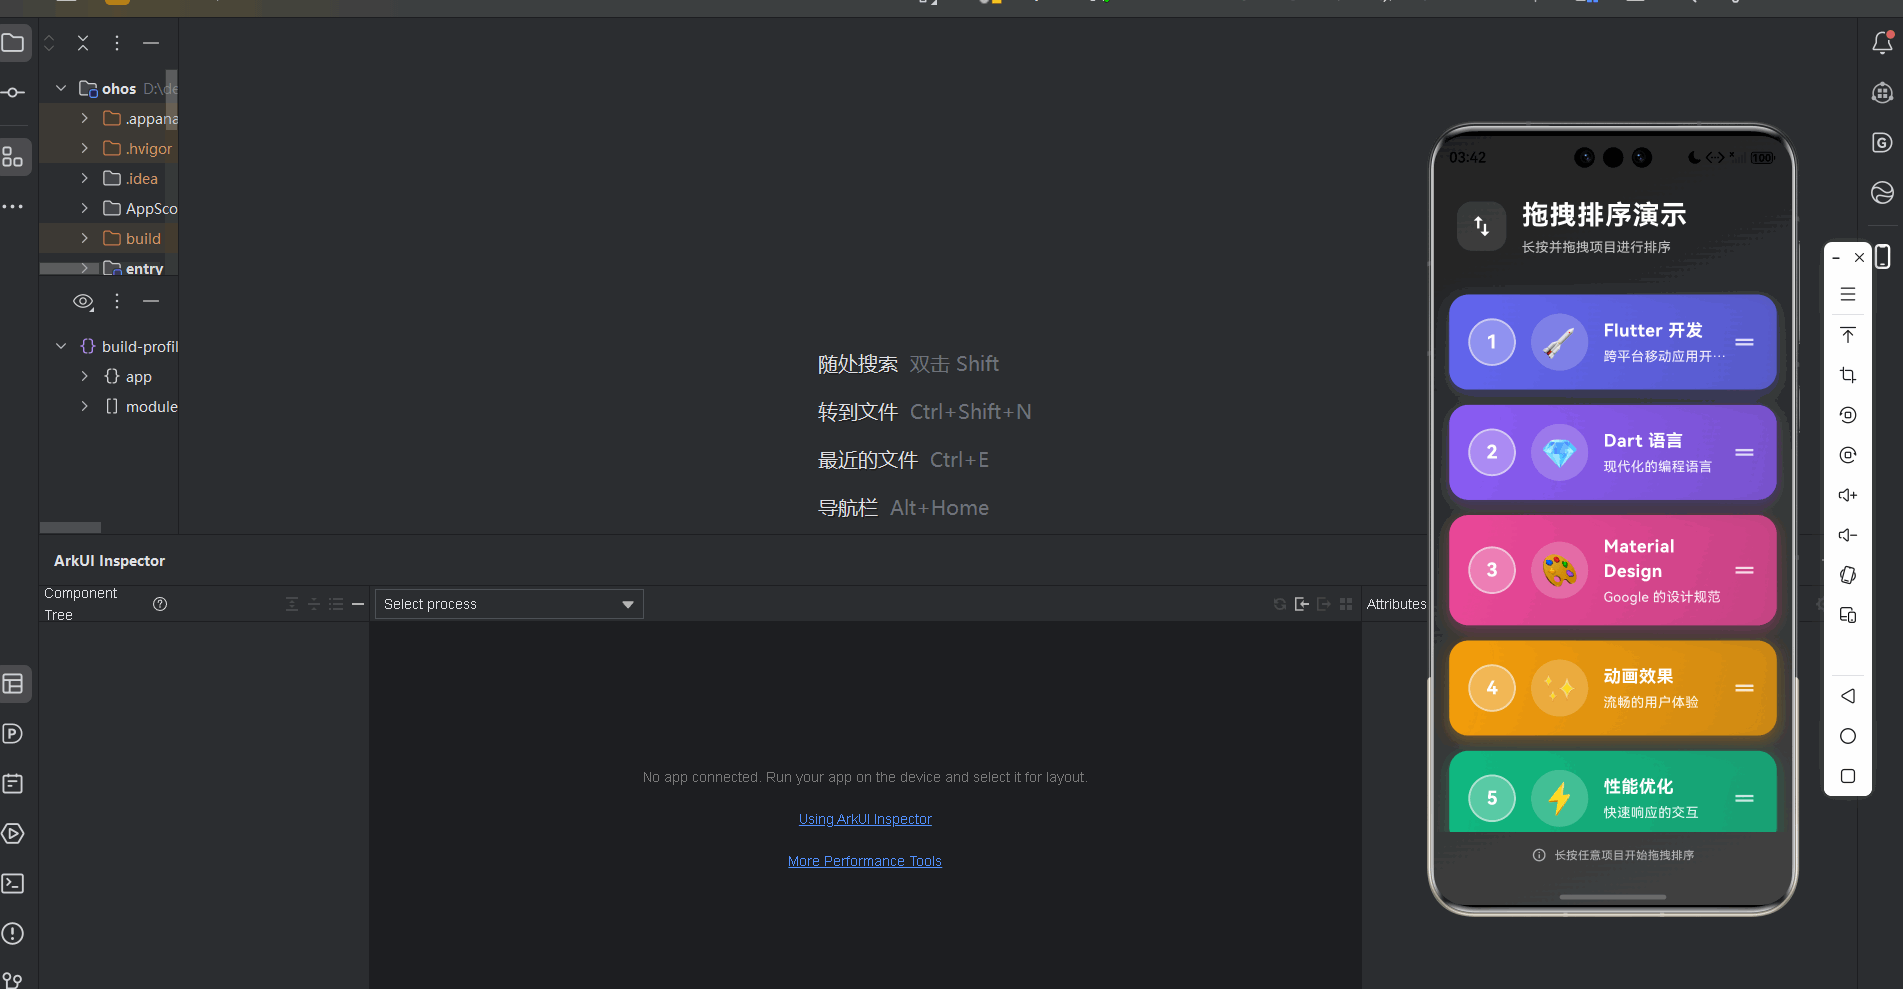The image size is (1903, 989).
Task: Hide the structure panel with minimize dash
Action: (151, 301)
